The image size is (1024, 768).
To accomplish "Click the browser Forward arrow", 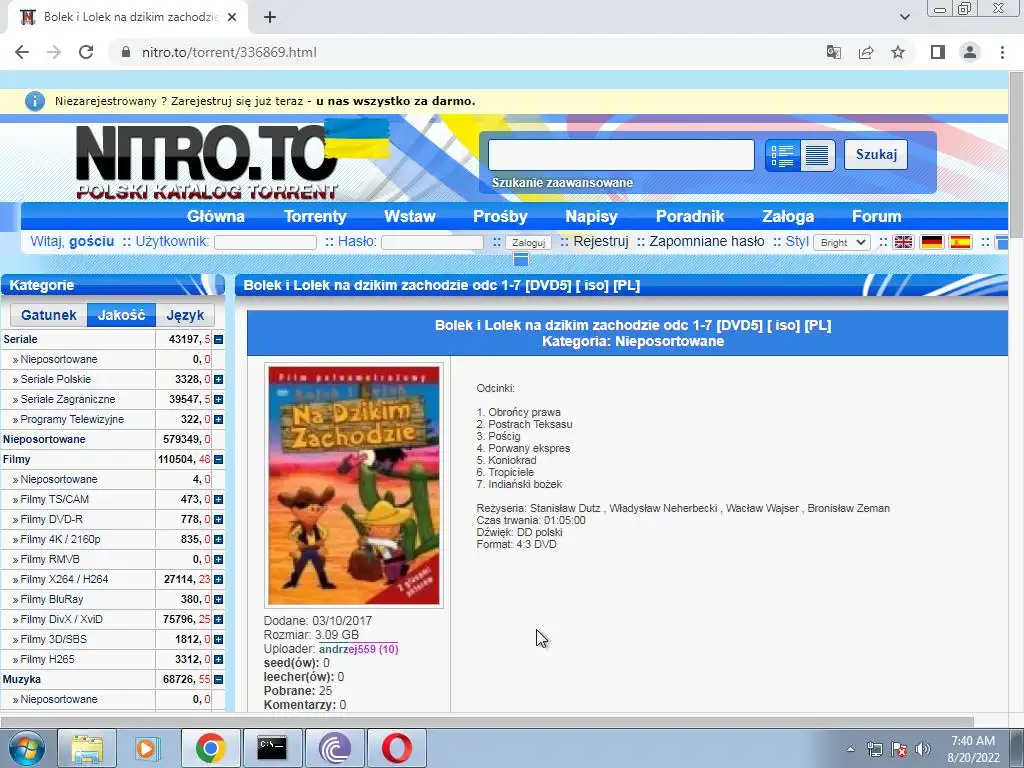I will 54,52.
